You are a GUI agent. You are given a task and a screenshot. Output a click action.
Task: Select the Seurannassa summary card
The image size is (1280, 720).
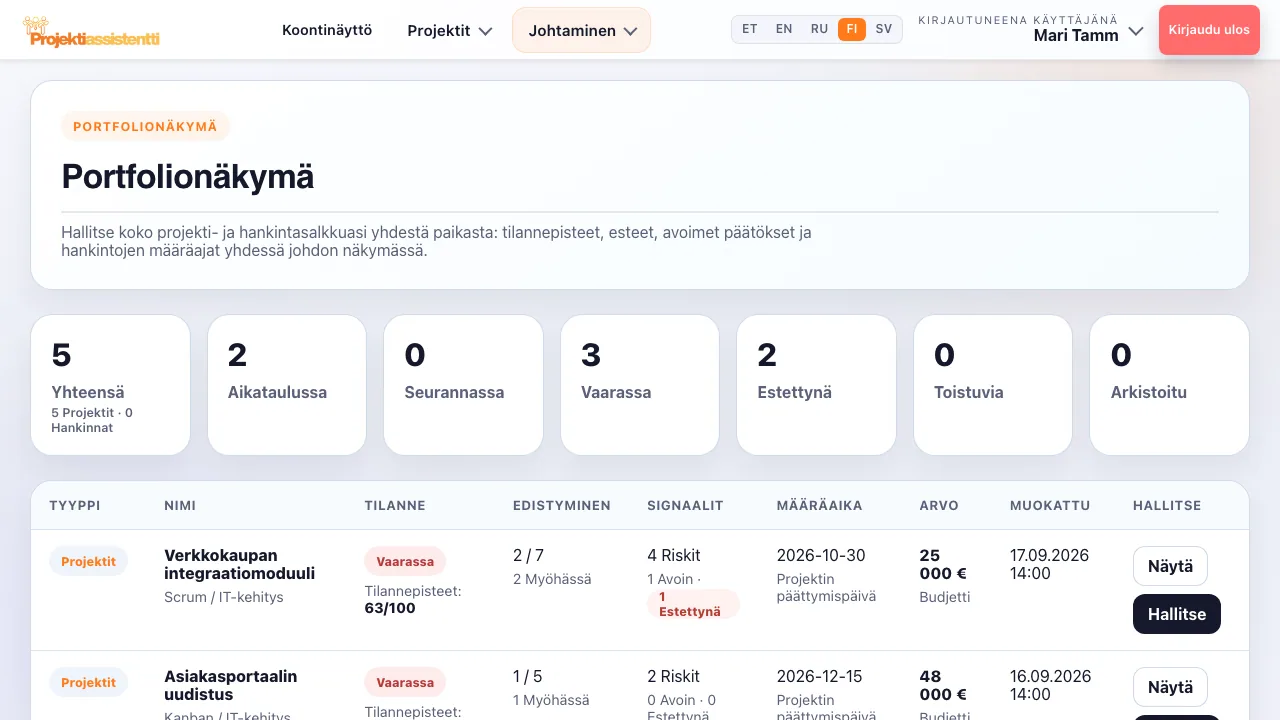[x=463, y=385]
